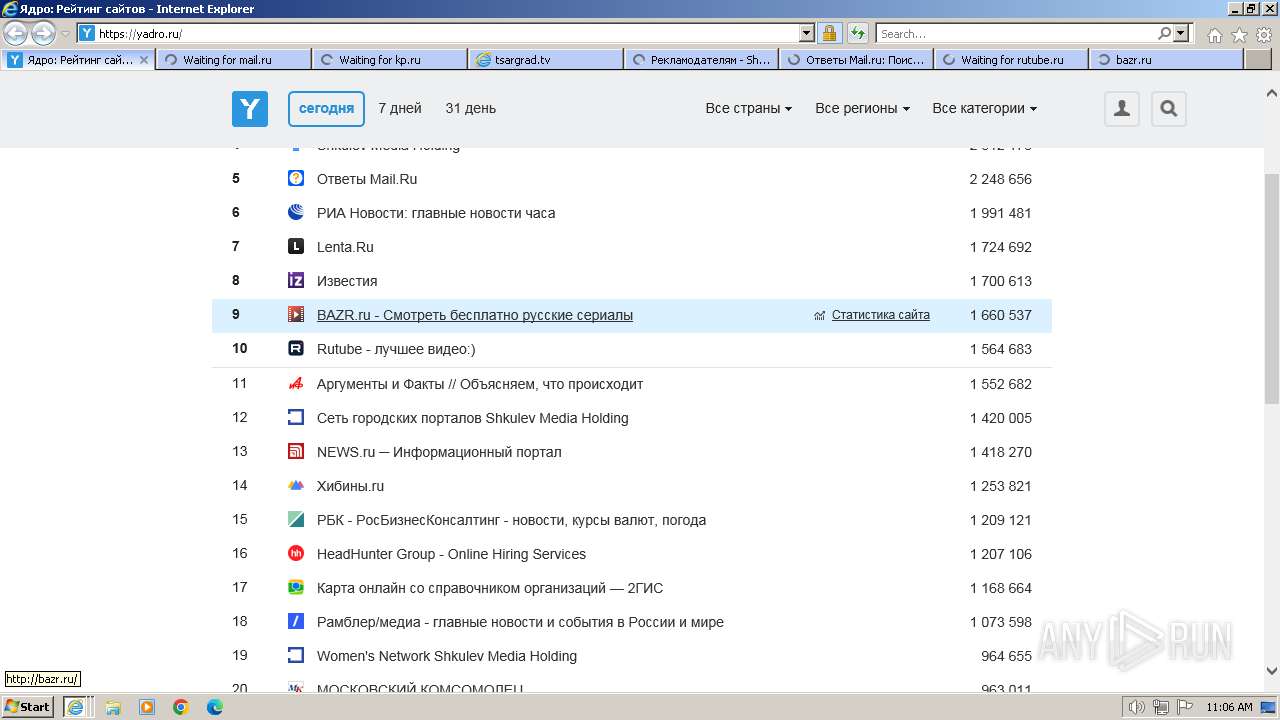Select the сегодня period toggle
Image resolution: width=1280 pixels, height=720 pixels.
coord(326,109)
